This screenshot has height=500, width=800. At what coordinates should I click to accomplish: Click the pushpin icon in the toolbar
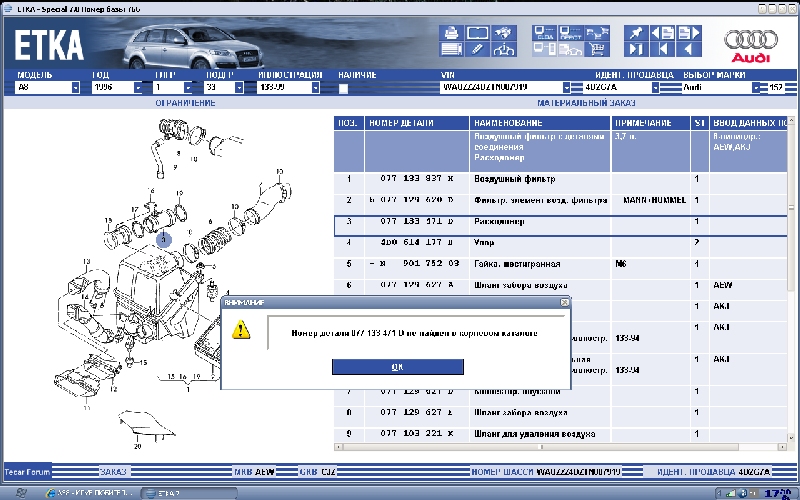point(636,32)
